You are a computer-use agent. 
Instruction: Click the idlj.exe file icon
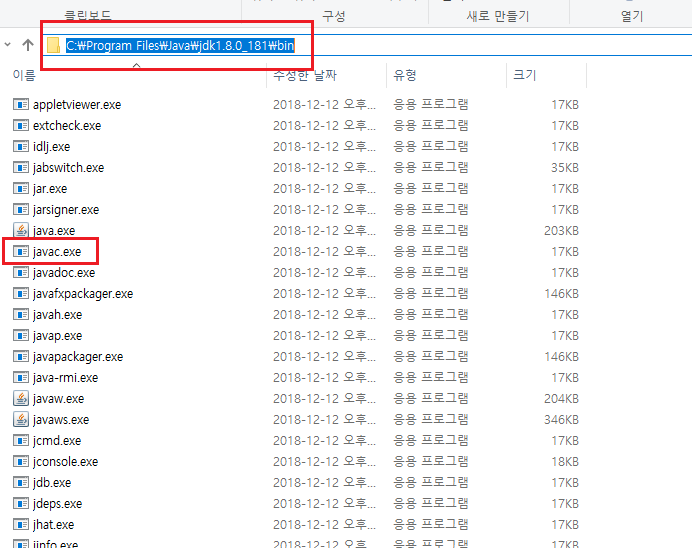pyautogui.click(x=21, y=146)
